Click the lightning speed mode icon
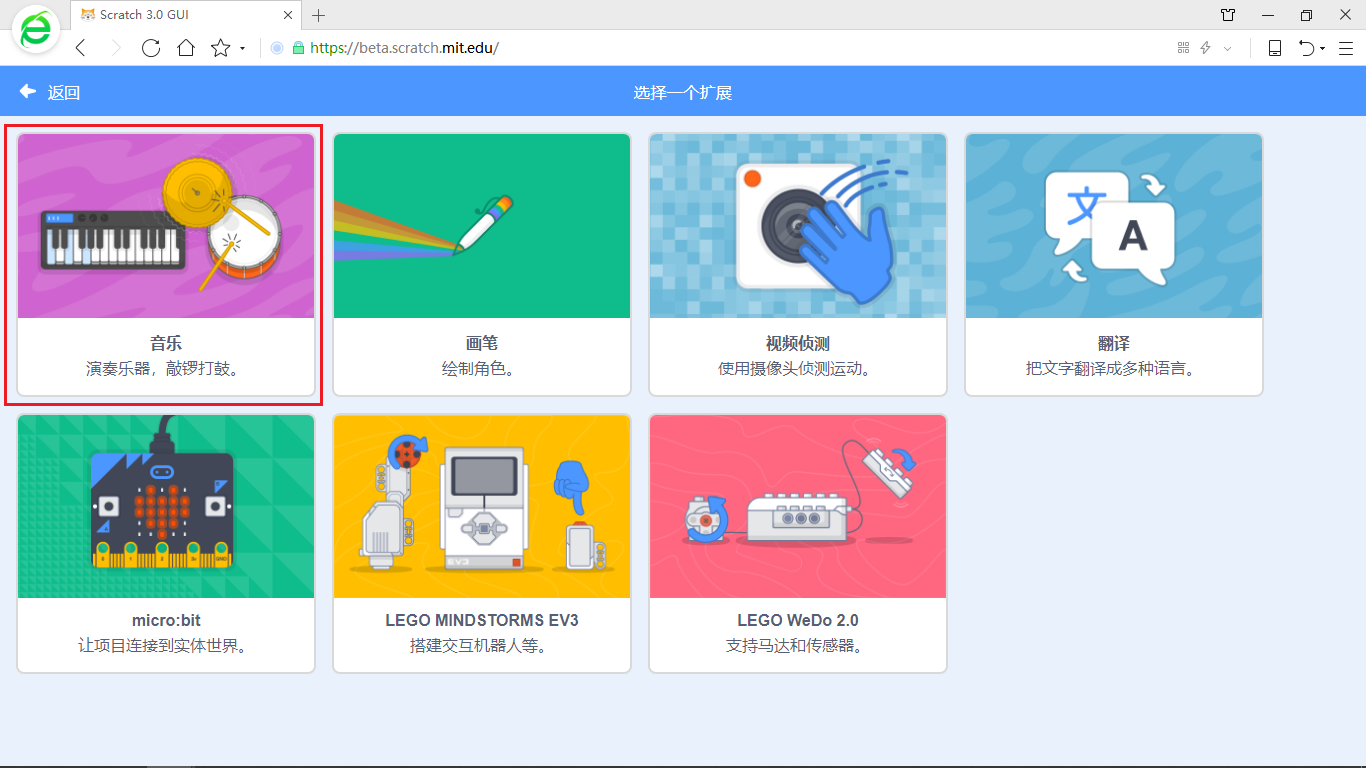The width and height of the screenshot is (1366, 768). [1206, 48]
